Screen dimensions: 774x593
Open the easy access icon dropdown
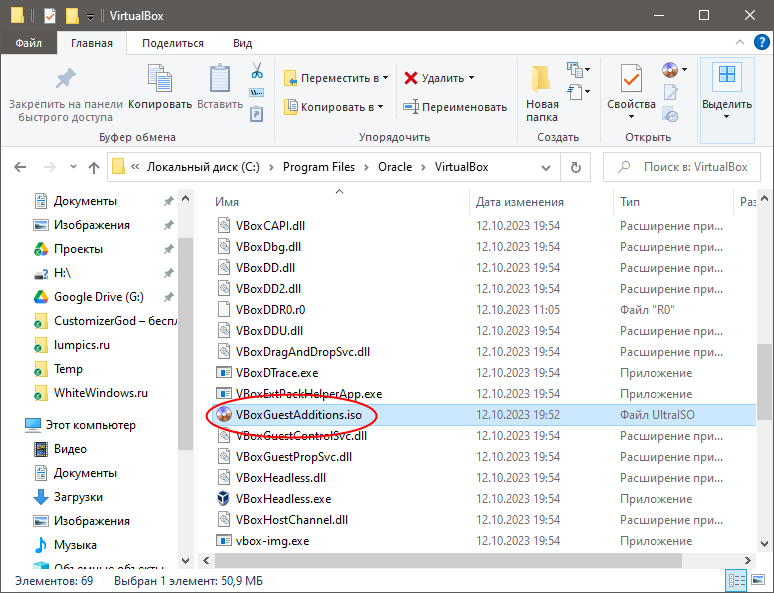[579, 92]
